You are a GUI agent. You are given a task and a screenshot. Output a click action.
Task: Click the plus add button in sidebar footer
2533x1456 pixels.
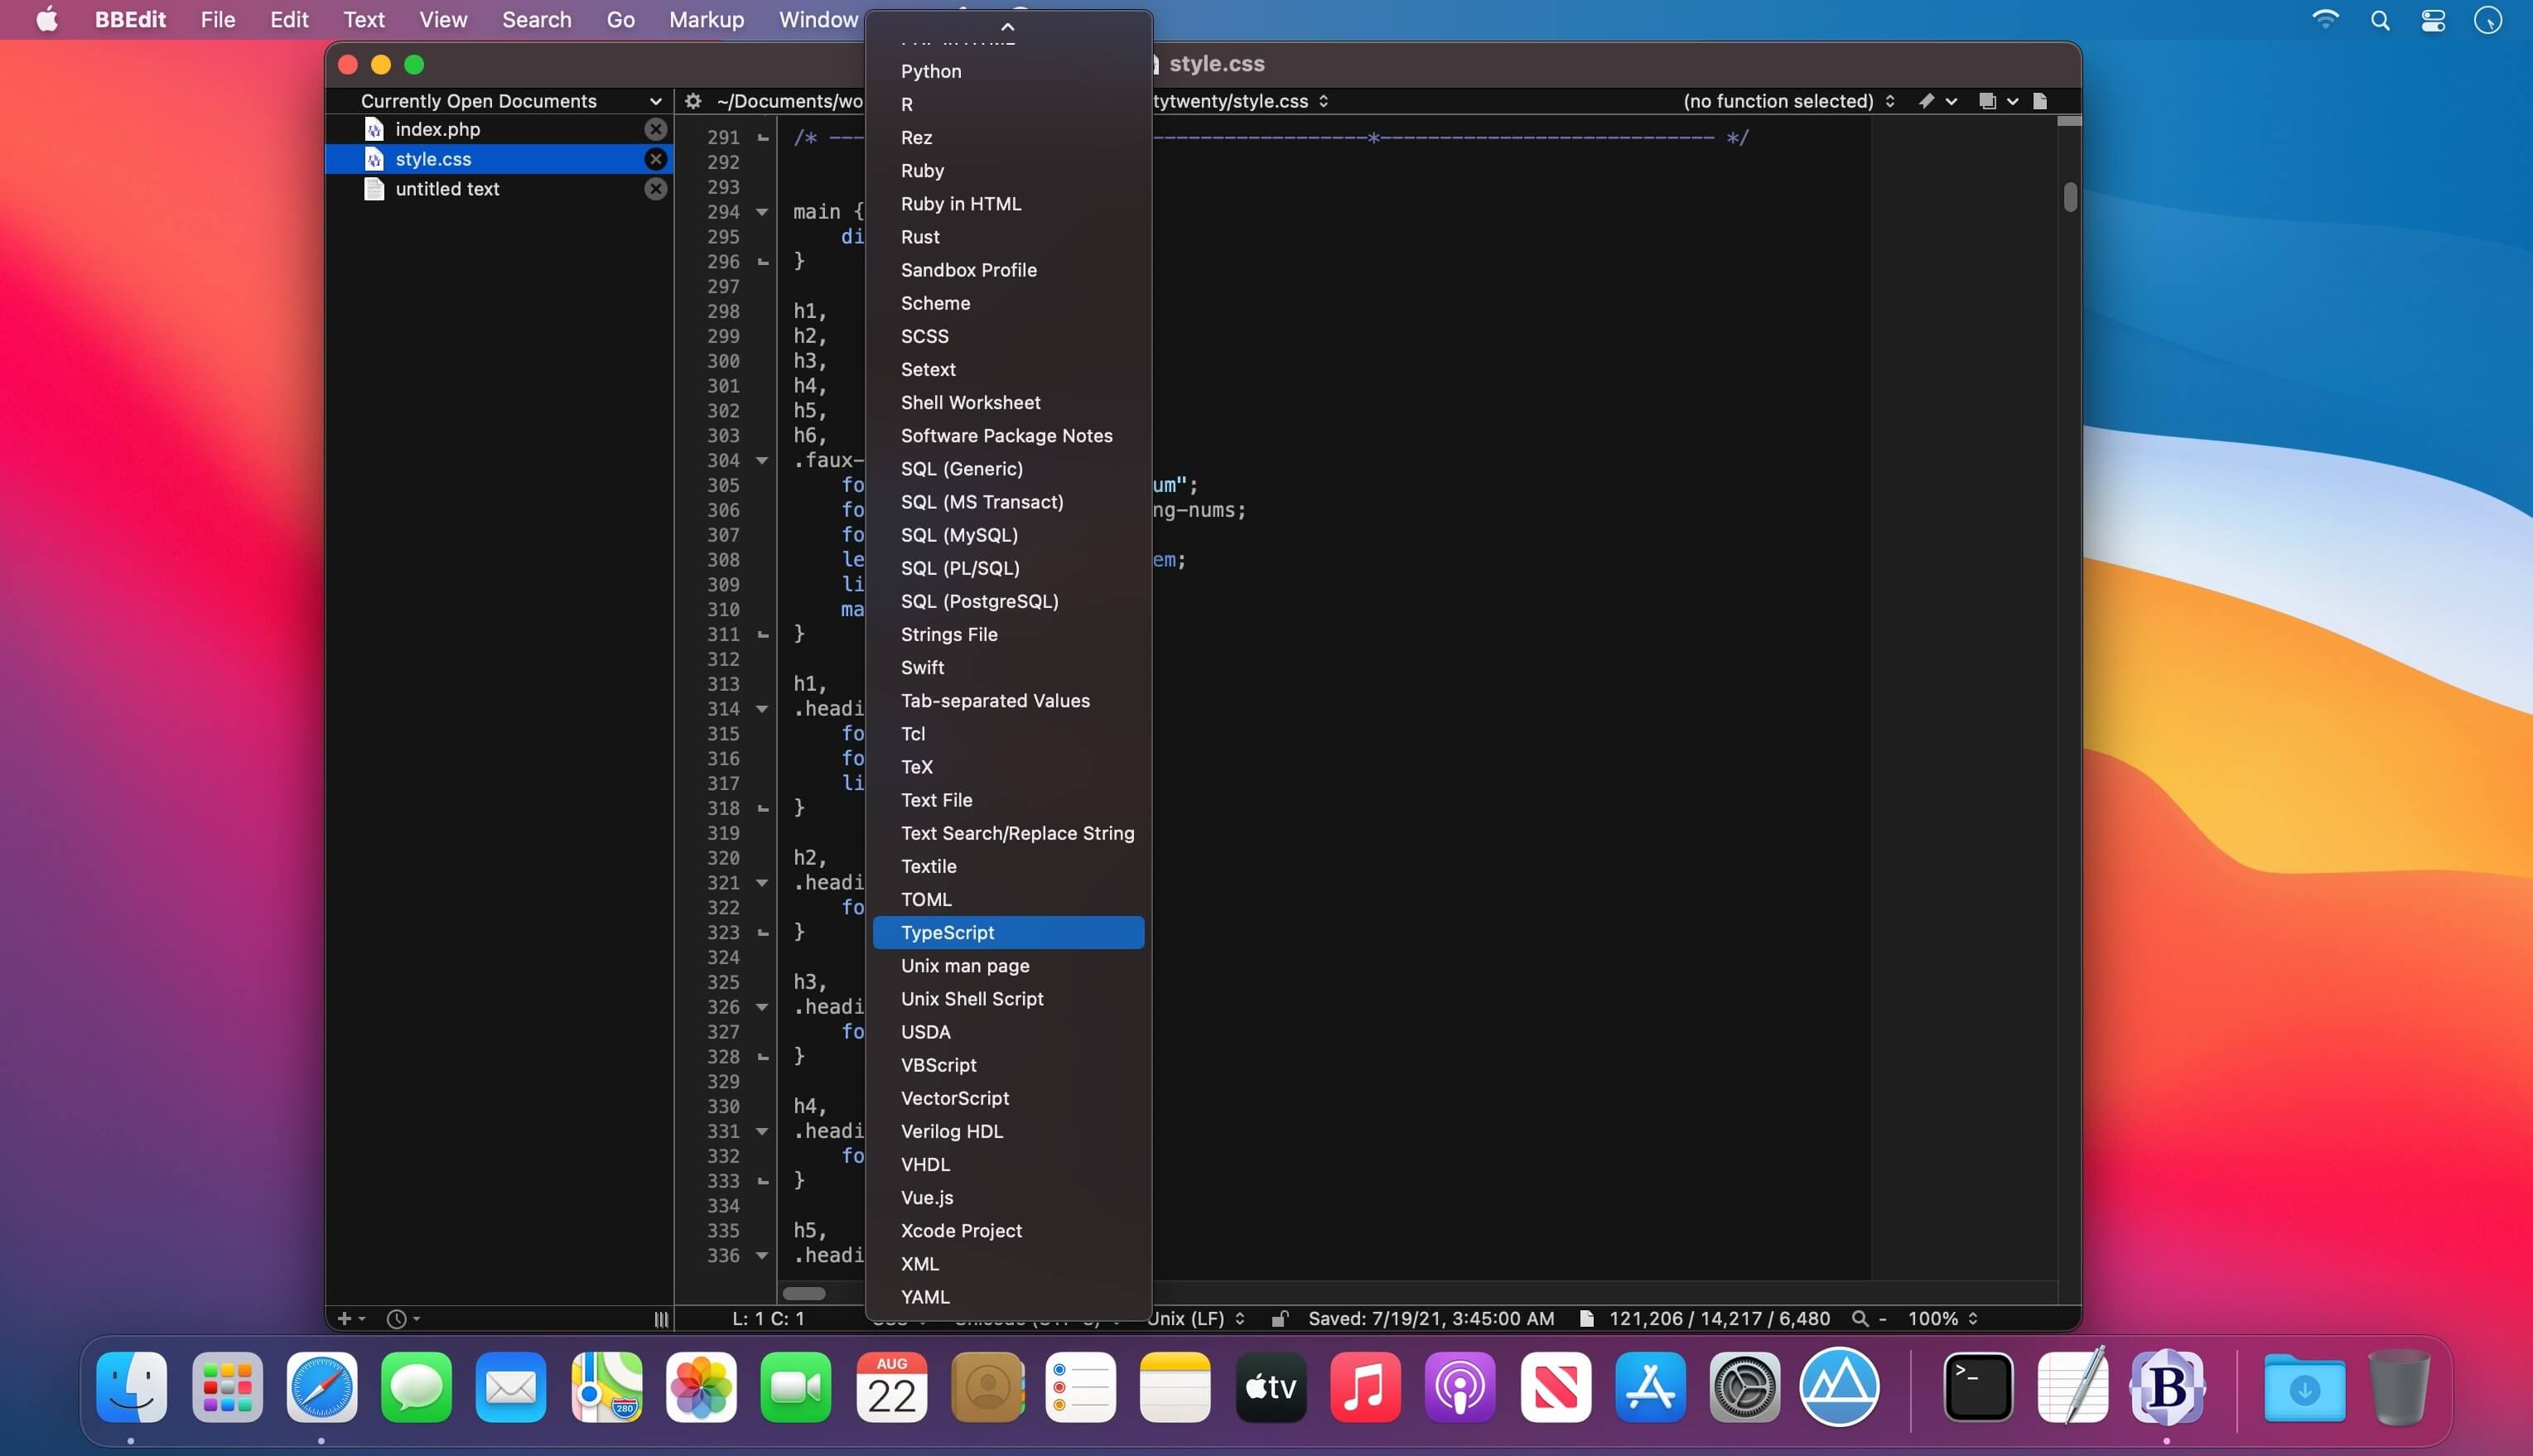[349, 1319]
